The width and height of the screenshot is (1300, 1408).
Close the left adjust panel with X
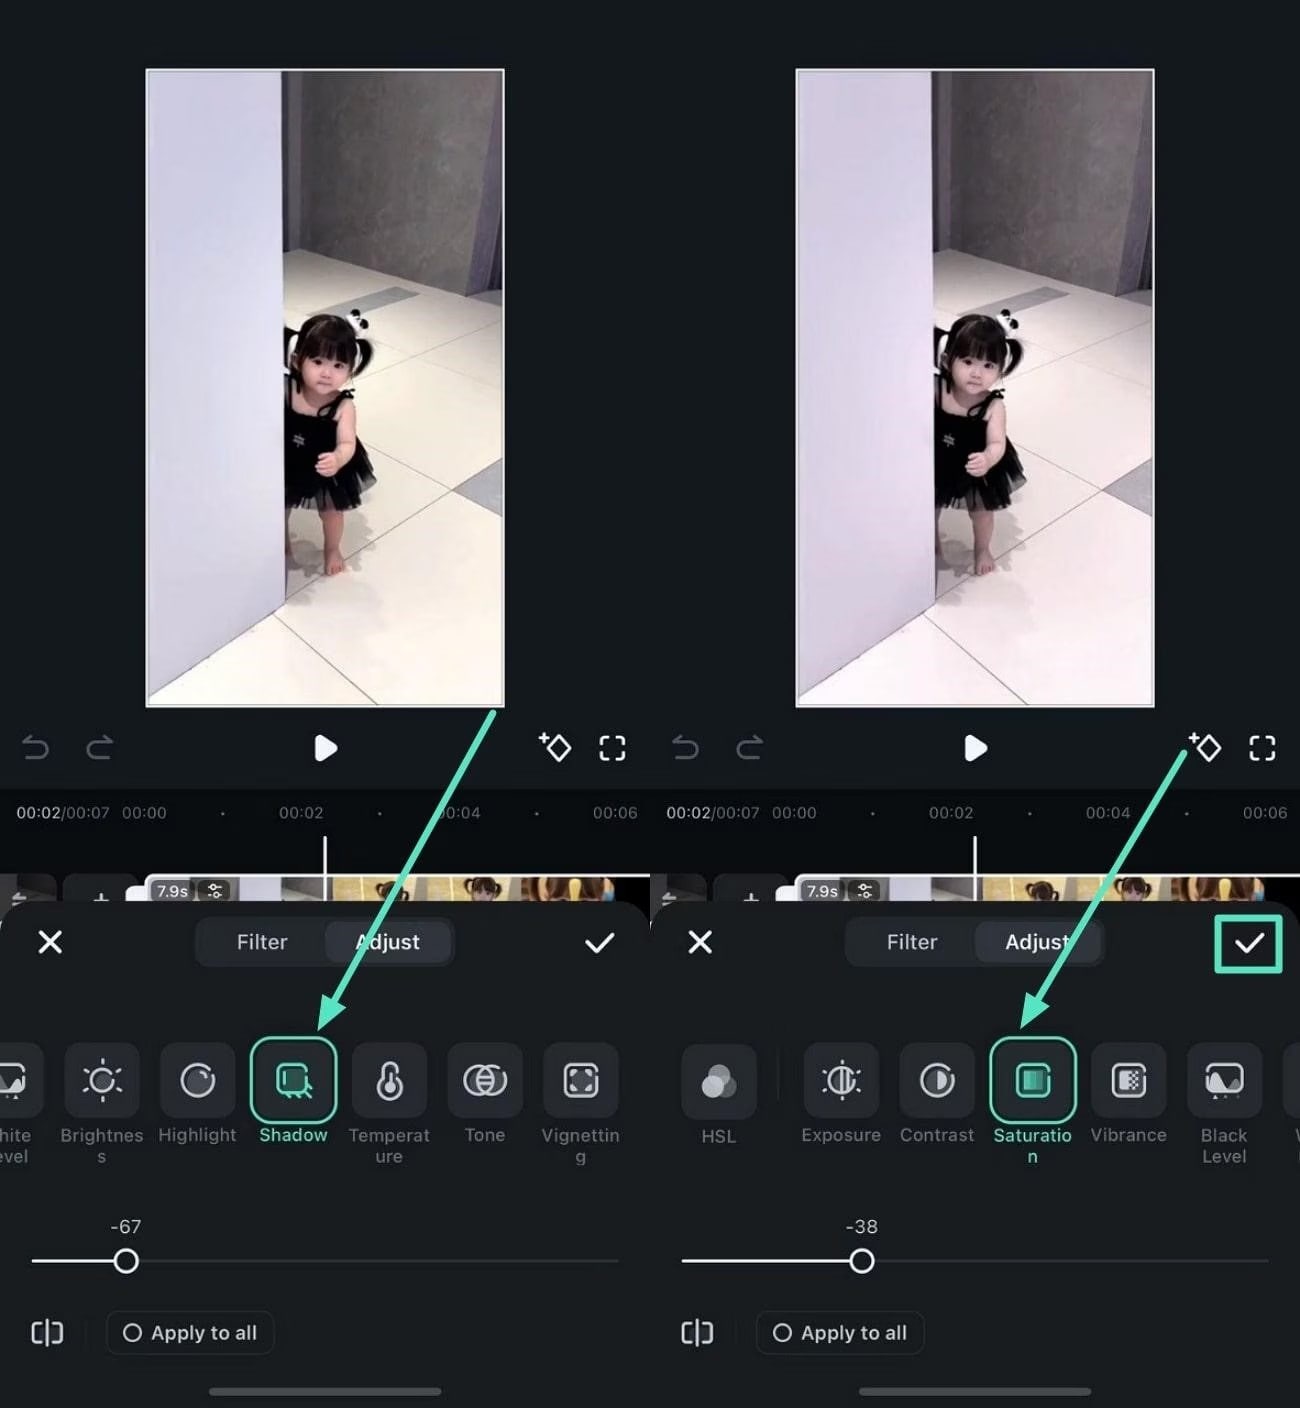point(50,942)
